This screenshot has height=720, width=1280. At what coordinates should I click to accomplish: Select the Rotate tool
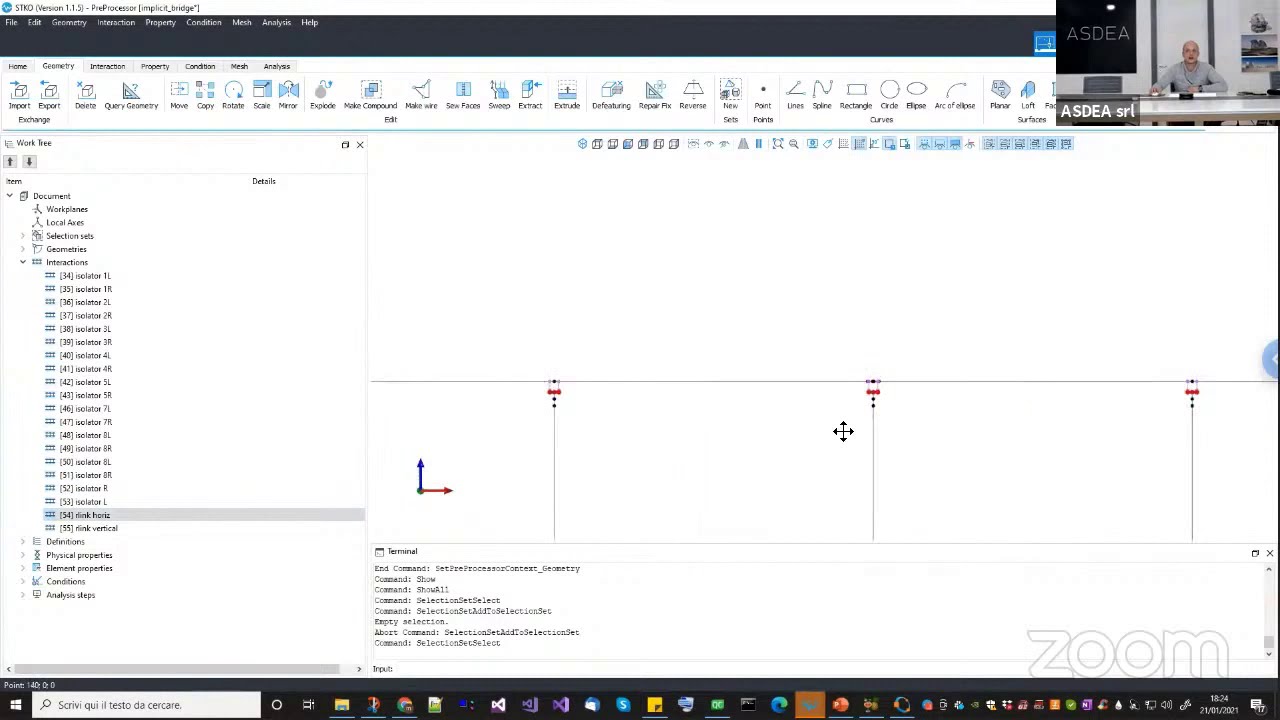233,95
